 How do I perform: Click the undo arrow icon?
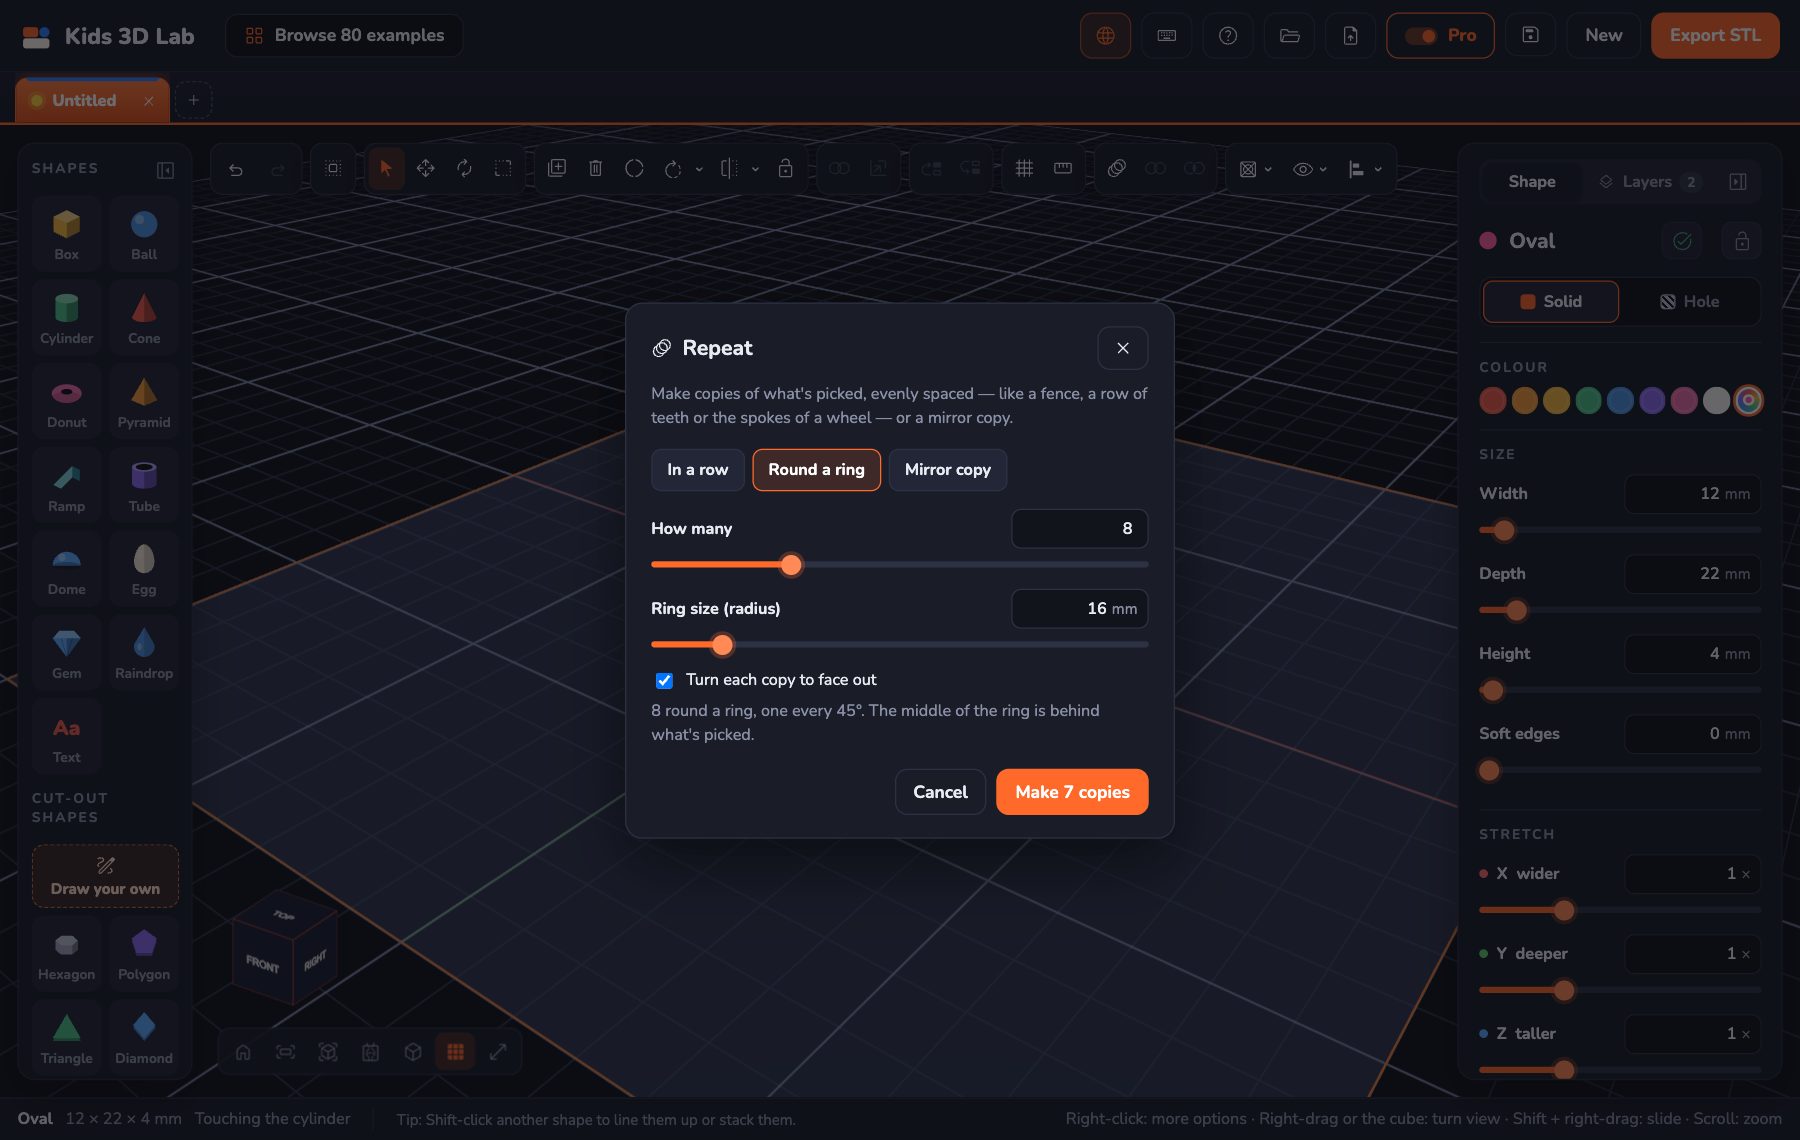coord(236,169)
